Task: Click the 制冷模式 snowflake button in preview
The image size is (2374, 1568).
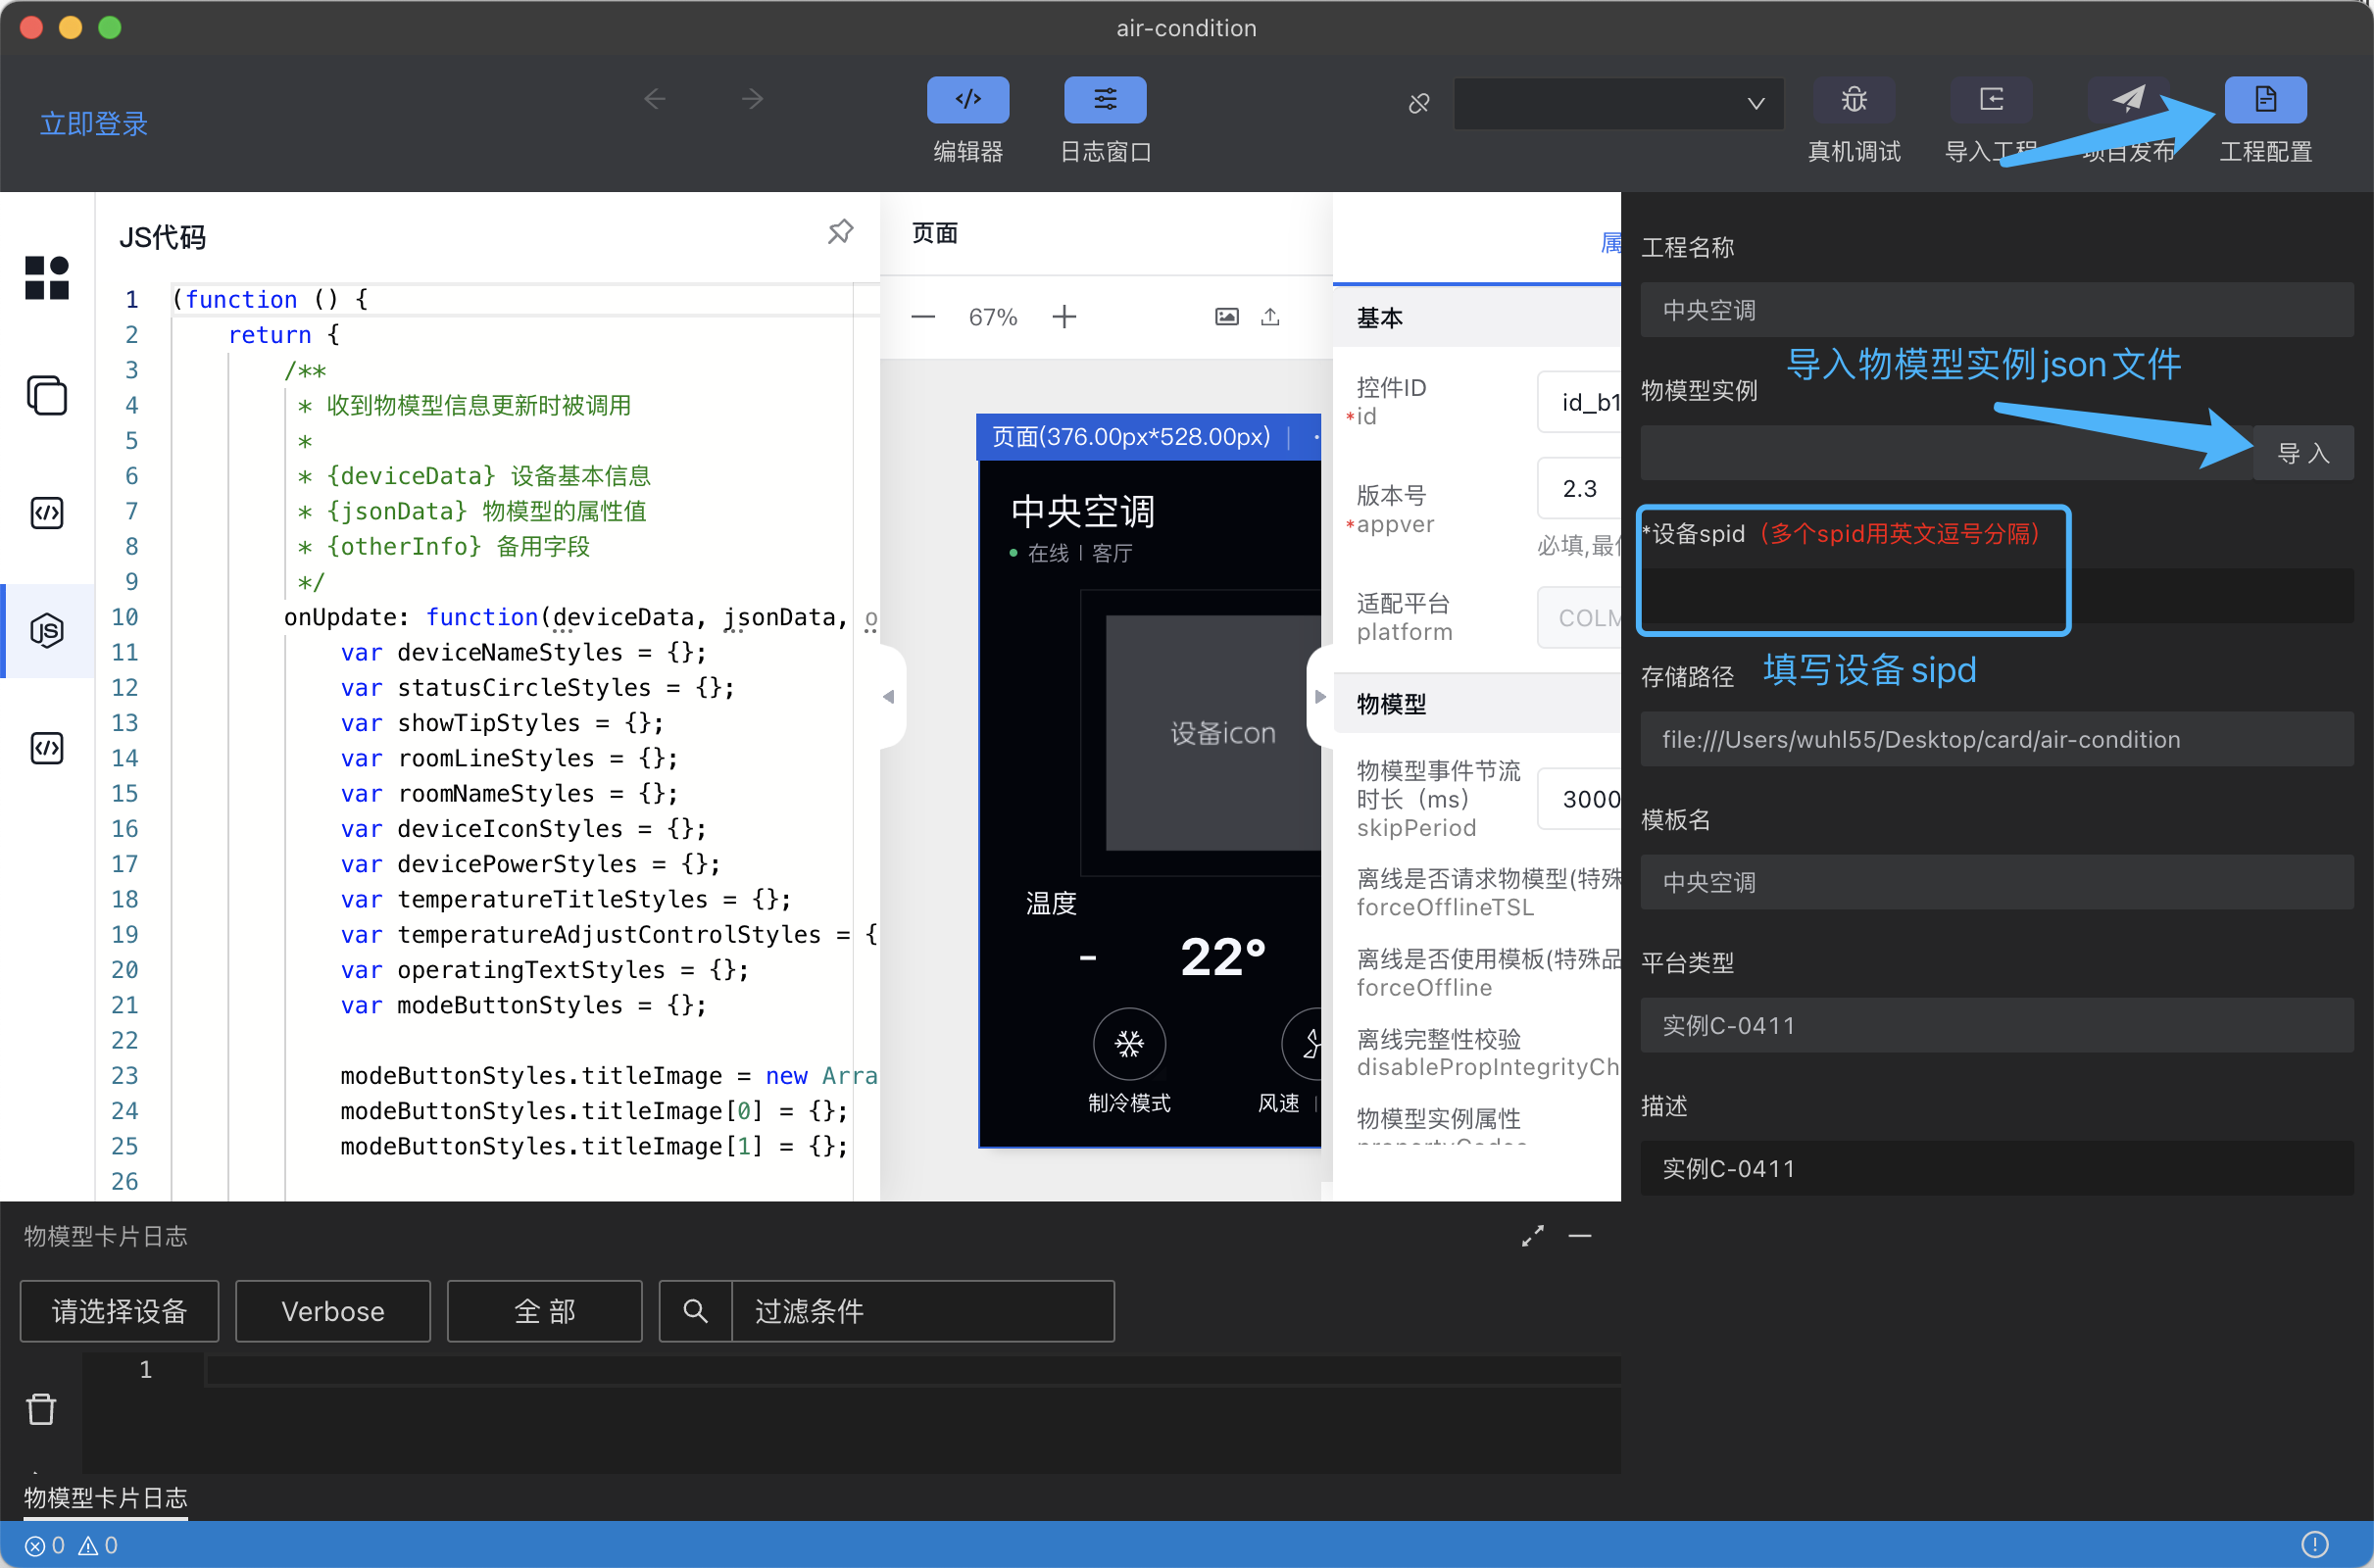Action: pos(1129,1044)
